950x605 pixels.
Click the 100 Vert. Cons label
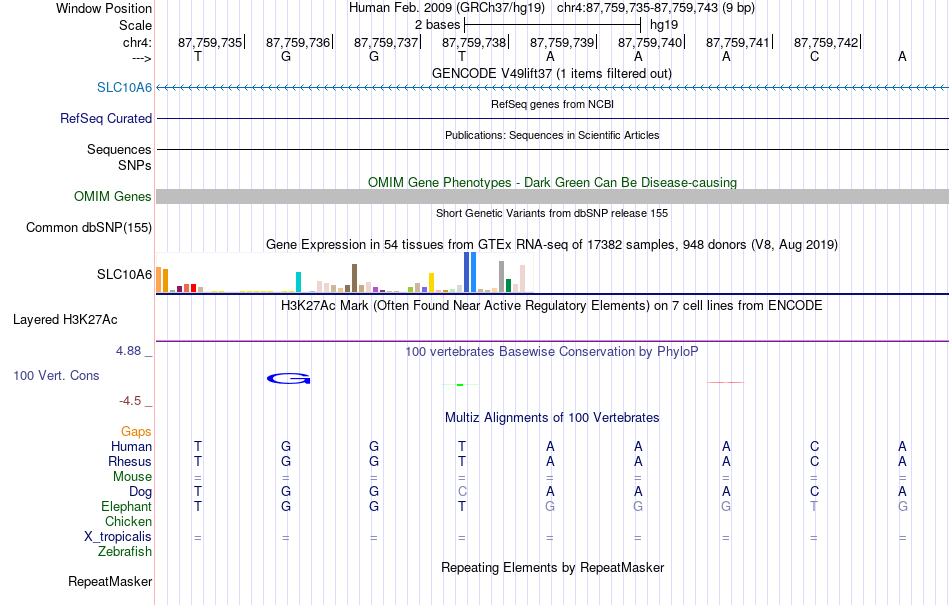click(56, 375)
